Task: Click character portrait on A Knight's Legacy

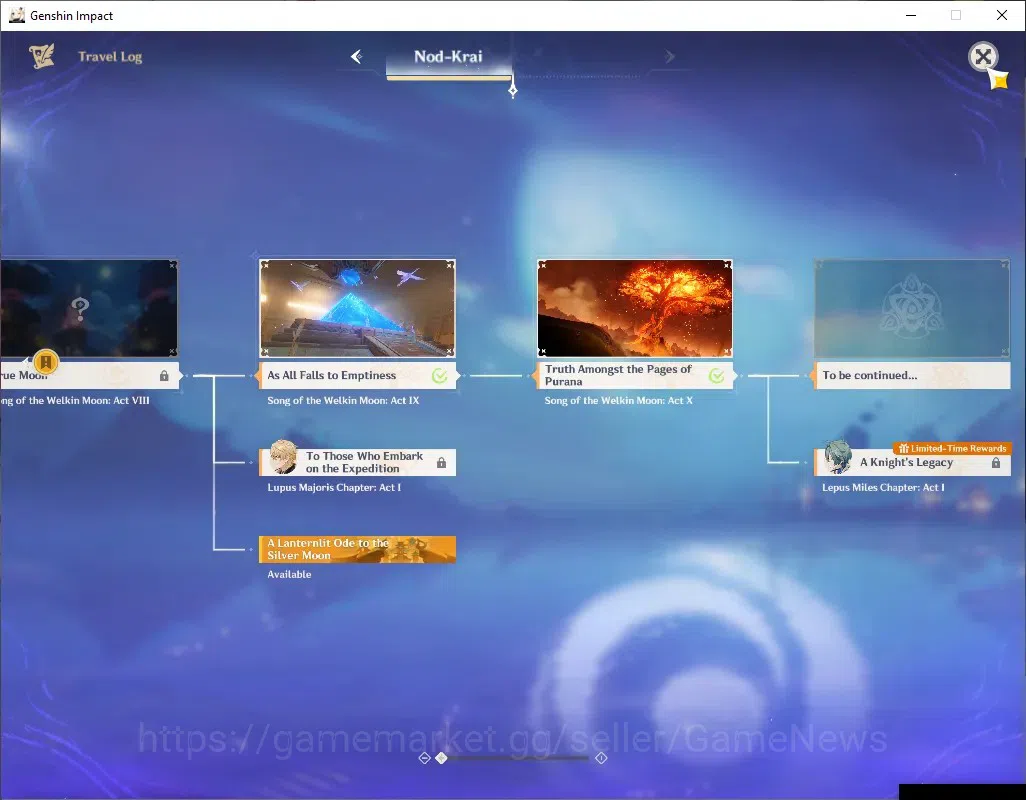Action: [x=838, y=457]
